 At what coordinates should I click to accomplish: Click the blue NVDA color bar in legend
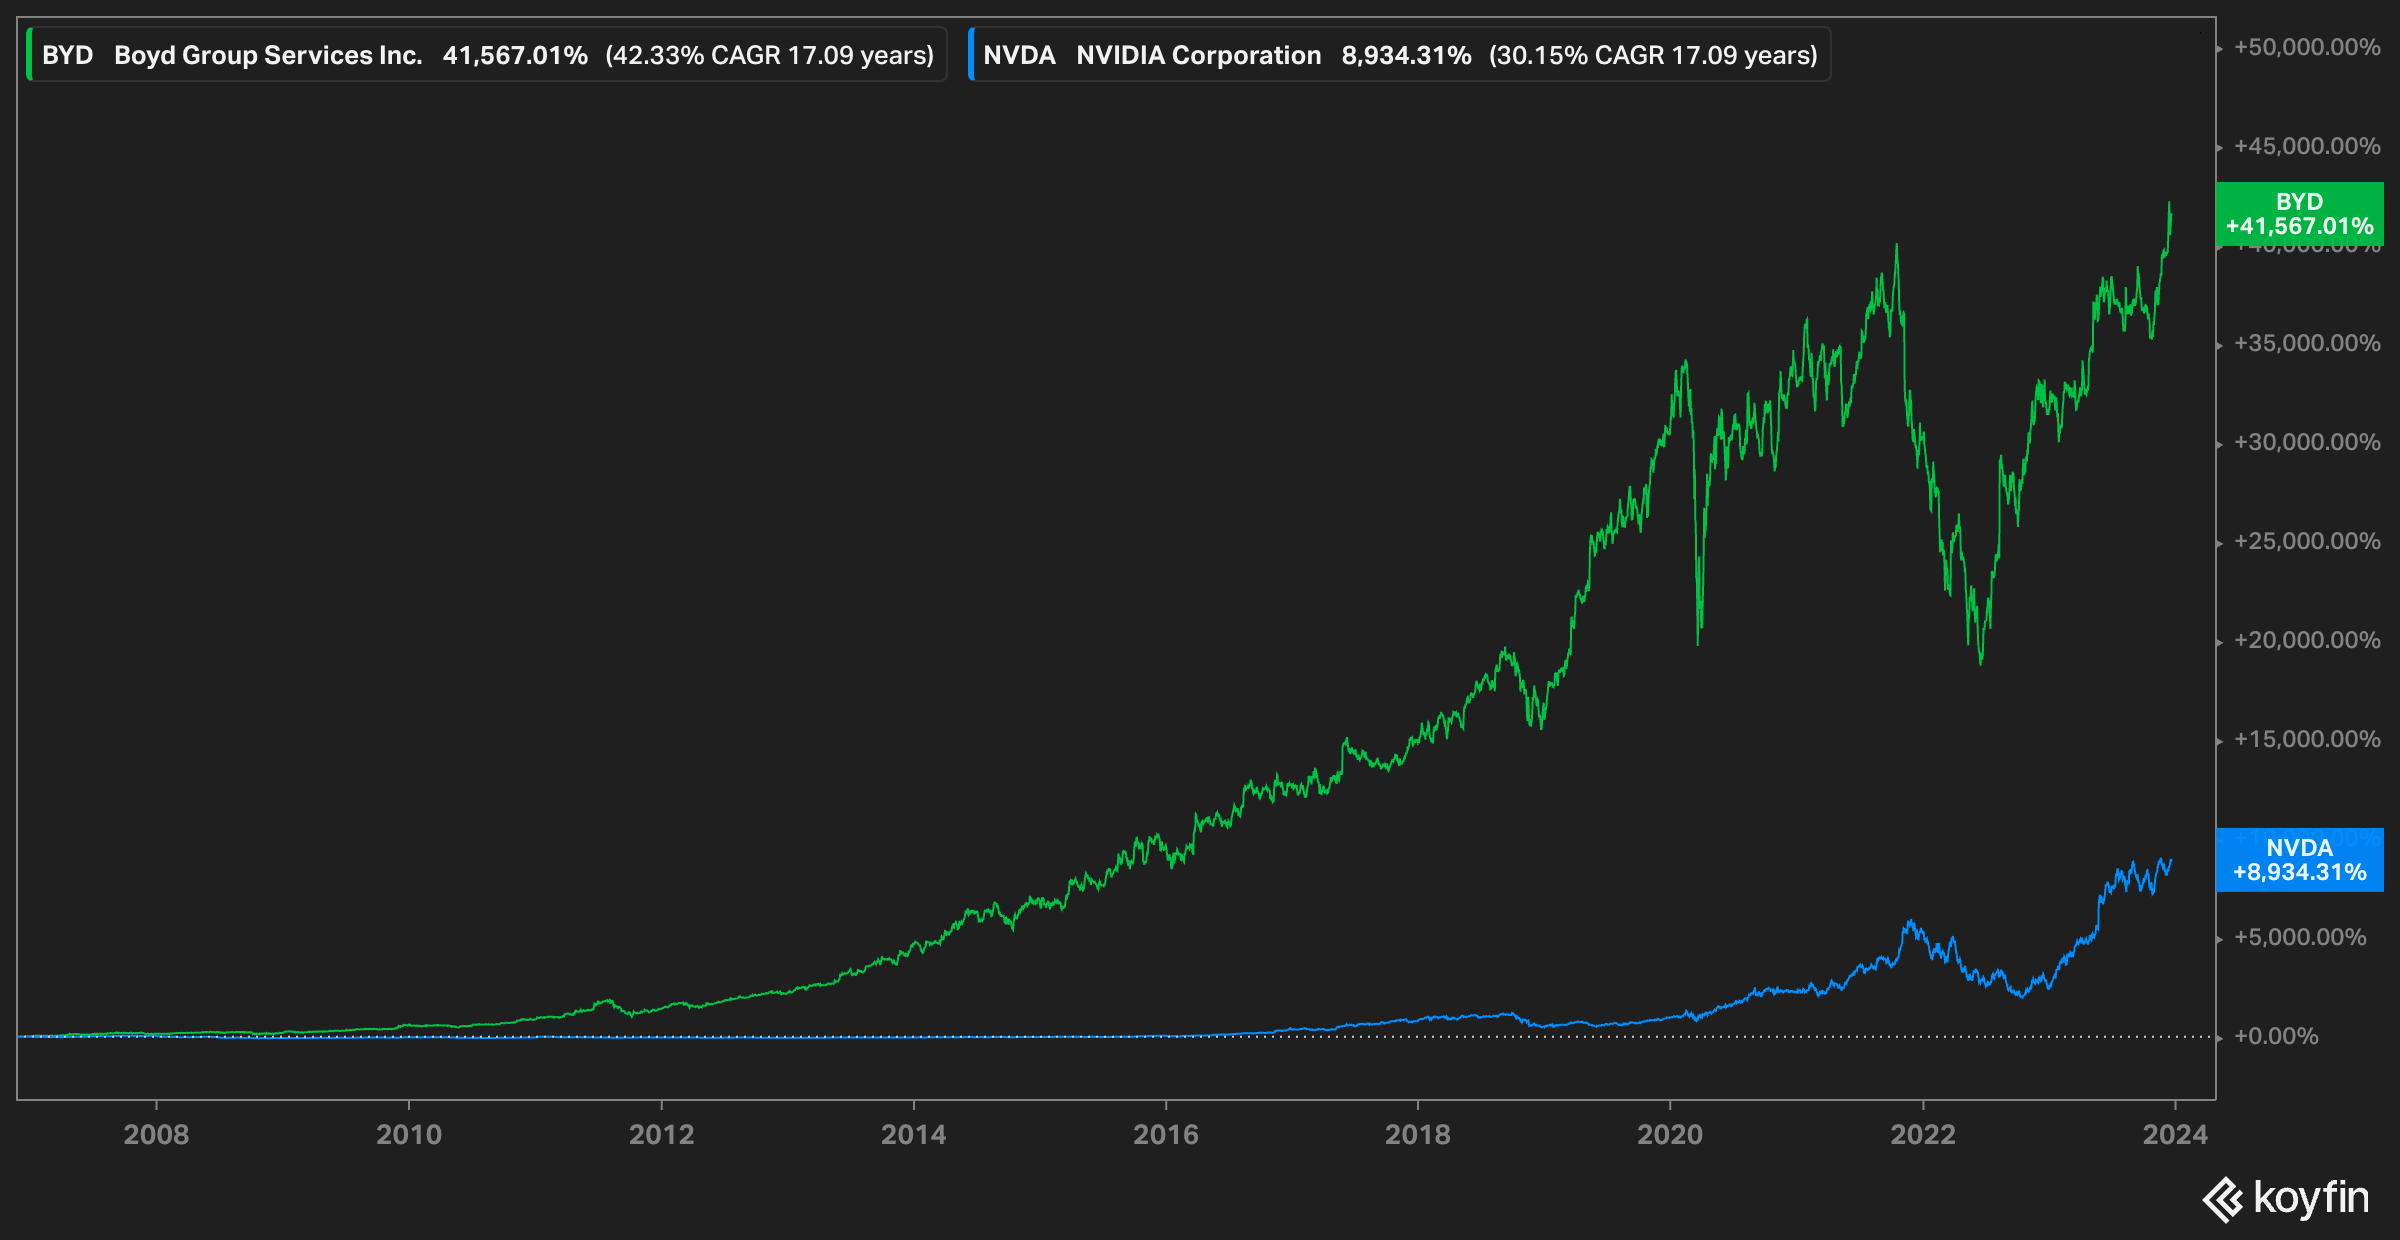coord(970,55)
